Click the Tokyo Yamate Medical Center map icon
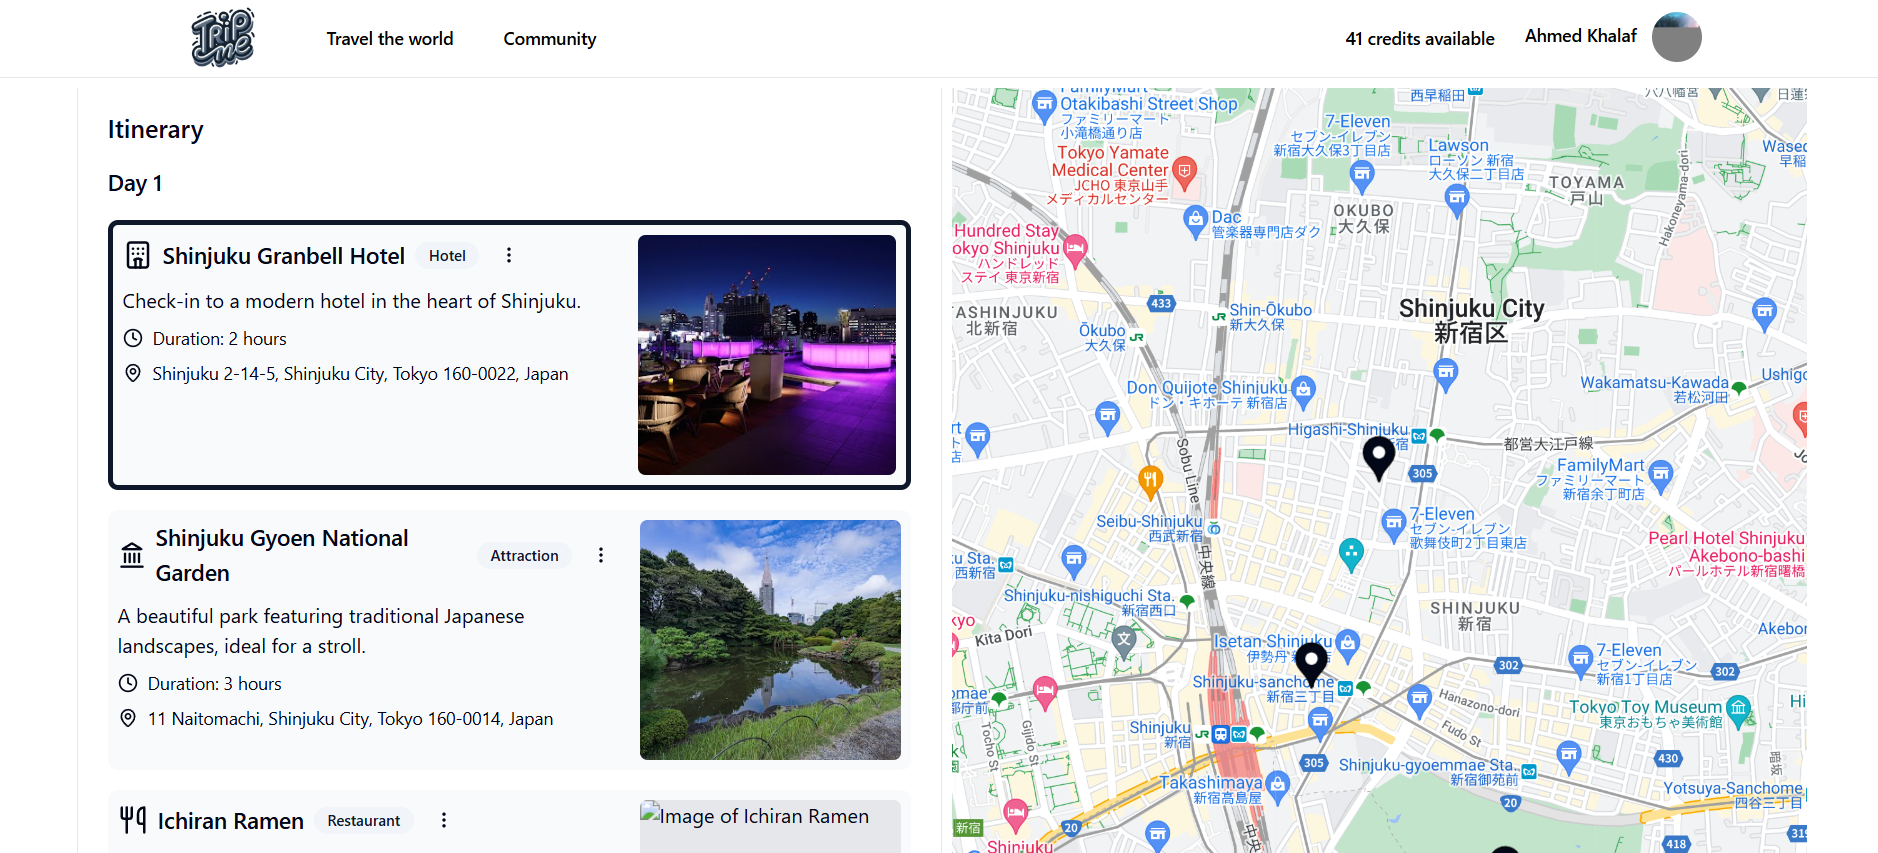Image resolution: width=1878 pixels, height=853 pixels. click(1184, 171)
